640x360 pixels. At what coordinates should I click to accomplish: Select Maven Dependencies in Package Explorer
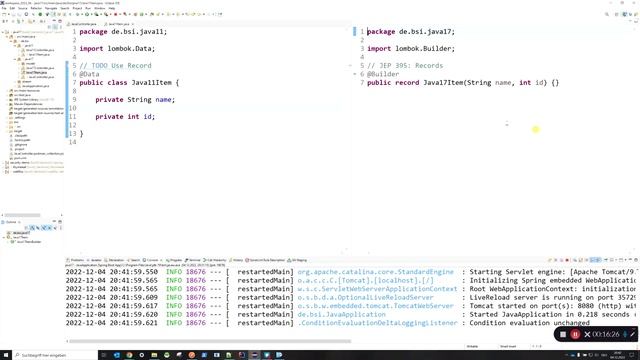point(27,104)
